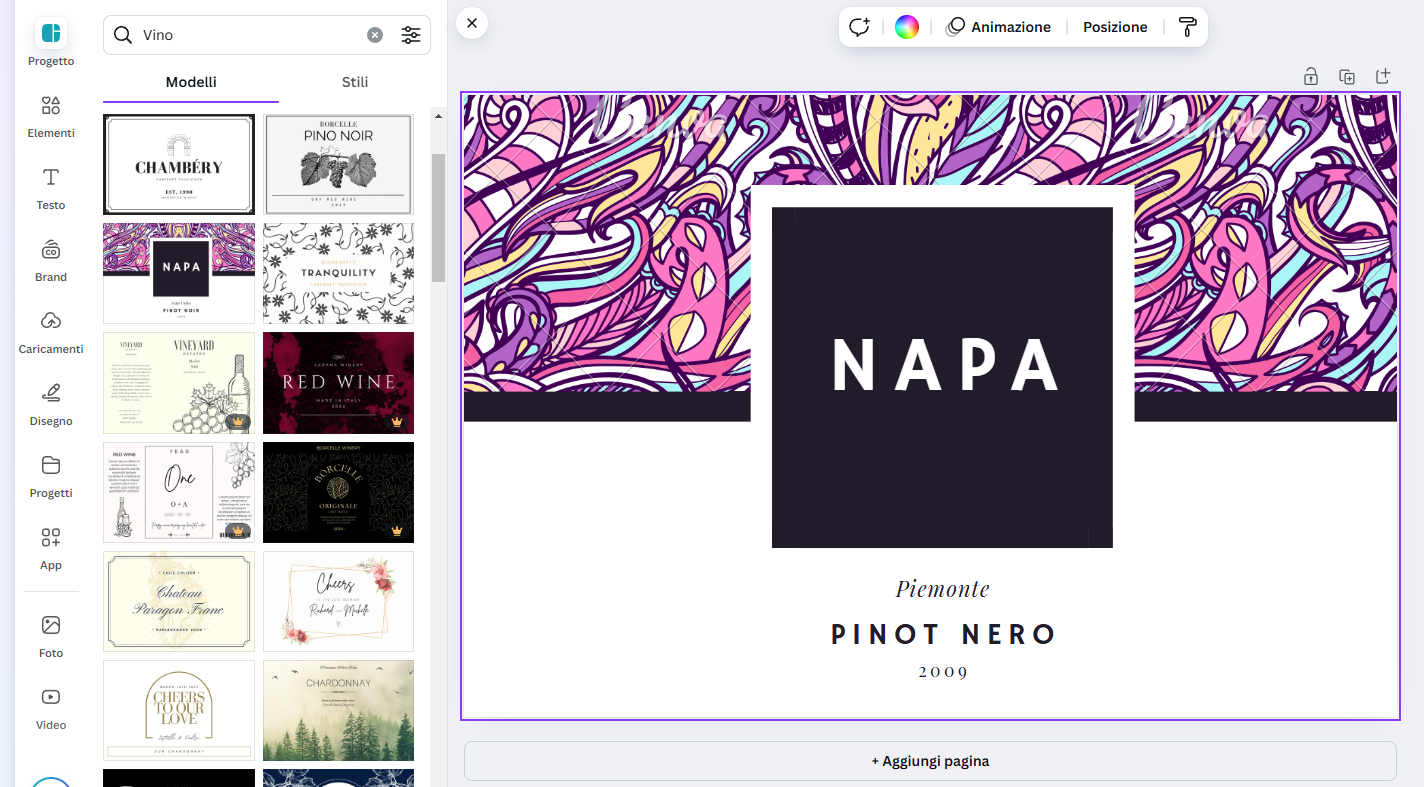Choose the Cheers floral frame template

pos(338,601)
